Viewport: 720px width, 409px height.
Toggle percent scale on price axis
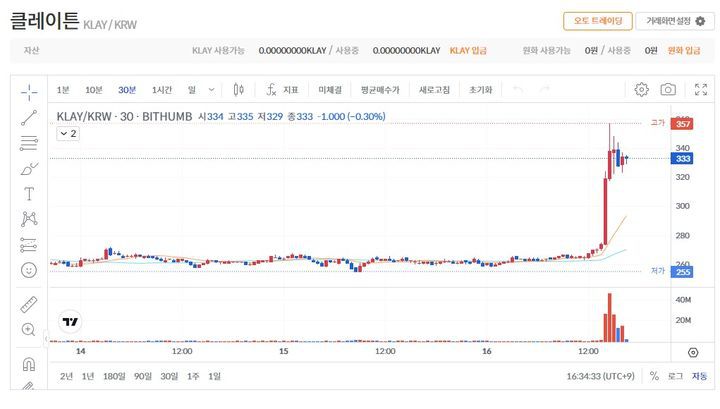pos(654,376)
